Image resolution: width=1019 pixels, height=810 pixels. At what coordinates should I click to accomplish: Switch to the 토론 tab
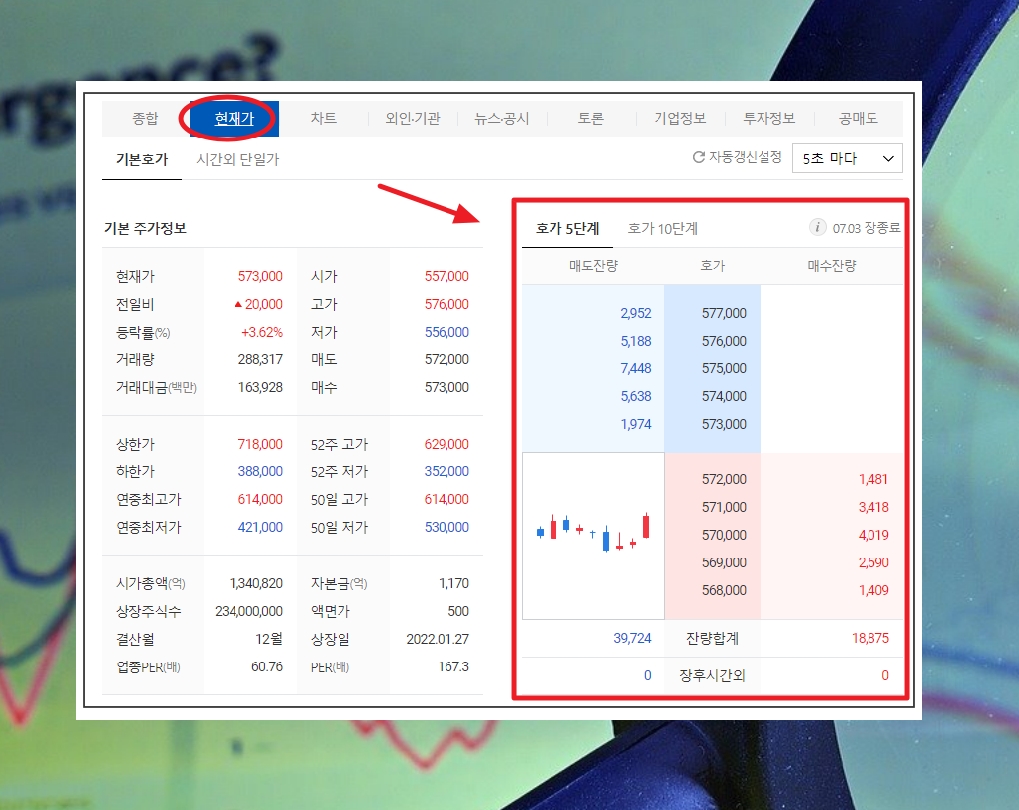(591, 118)
